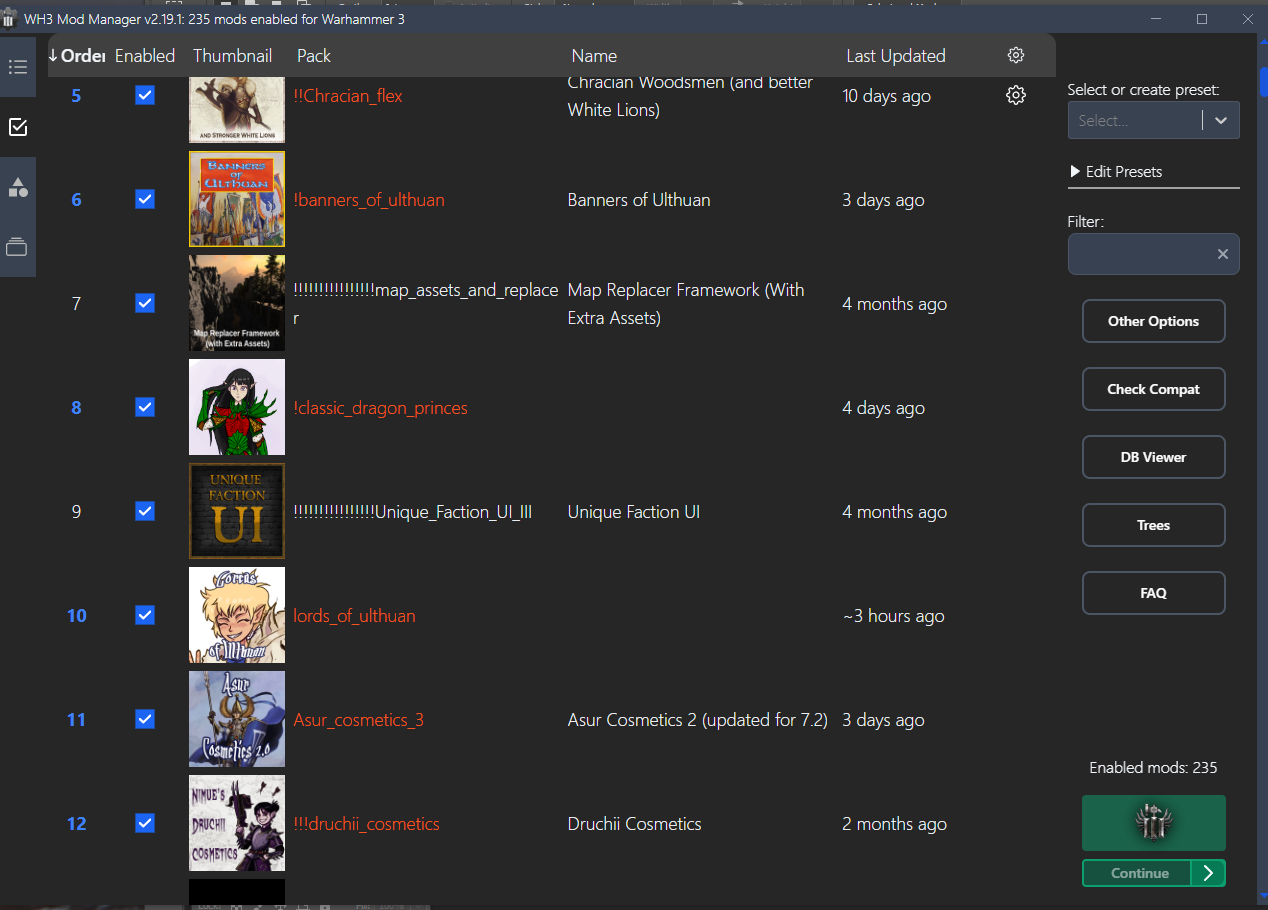
Task: Click the 'Enabled mods: 235' label
Action: click(1153, 768)
